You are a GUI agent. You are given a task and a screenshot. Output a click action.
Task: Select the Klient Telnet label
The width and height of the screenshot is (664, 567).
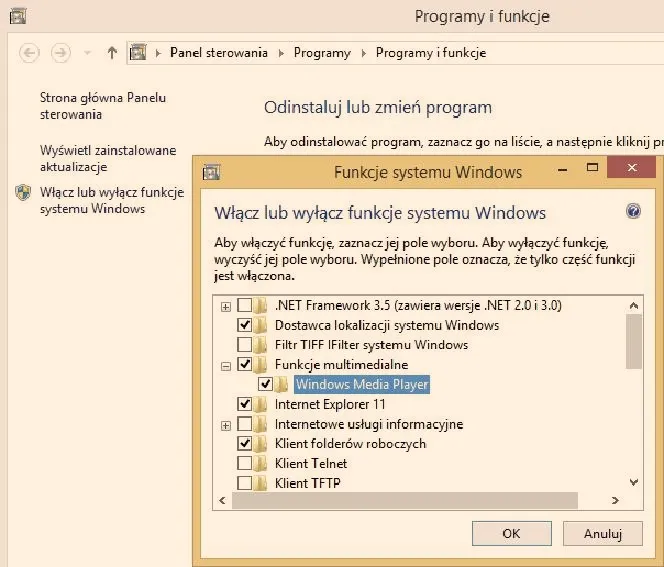(x=311, y=464)
